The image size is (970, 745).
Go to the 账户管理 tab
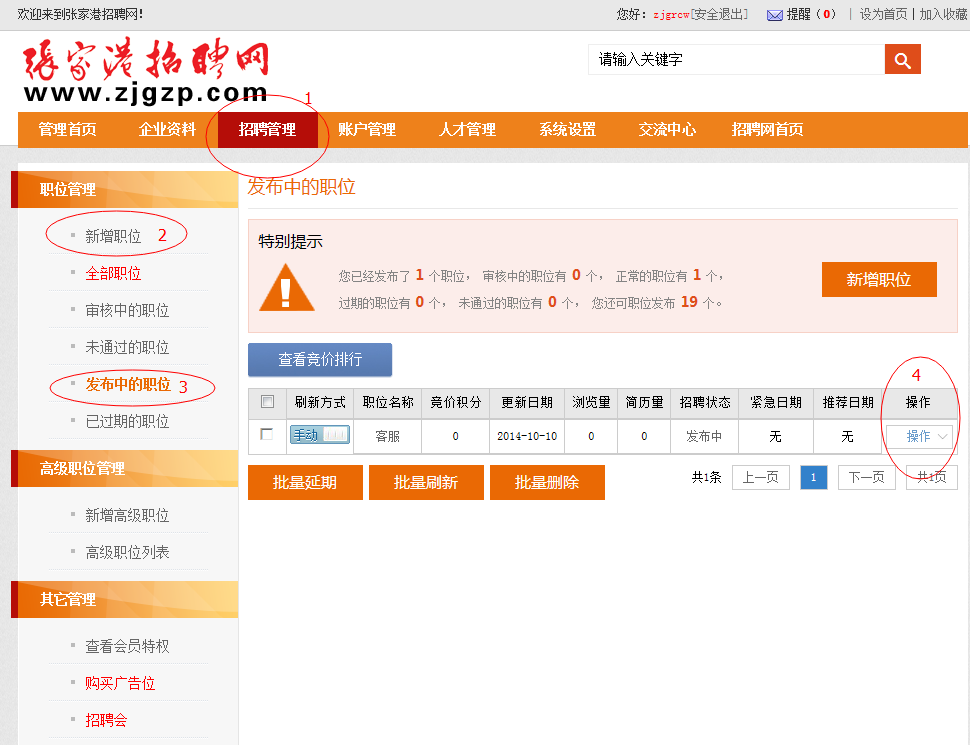367,130
